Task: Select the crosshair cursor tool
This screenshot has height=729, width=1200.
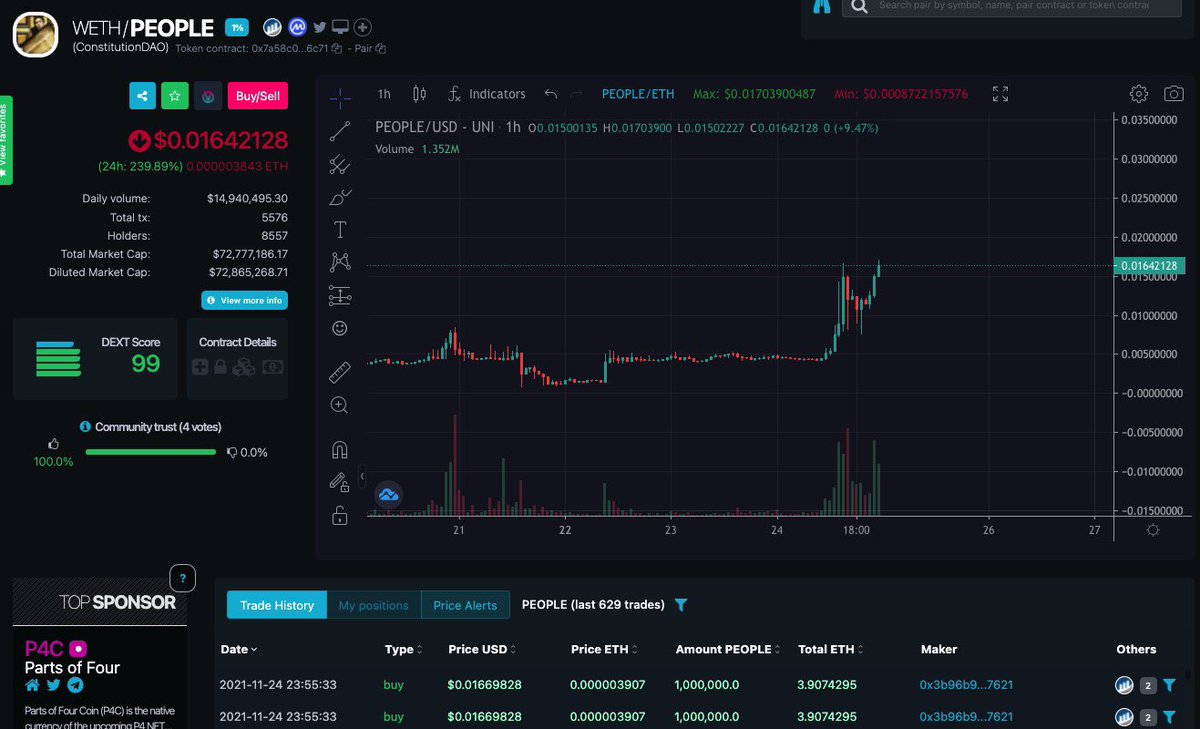Action: tap(340, 97)
